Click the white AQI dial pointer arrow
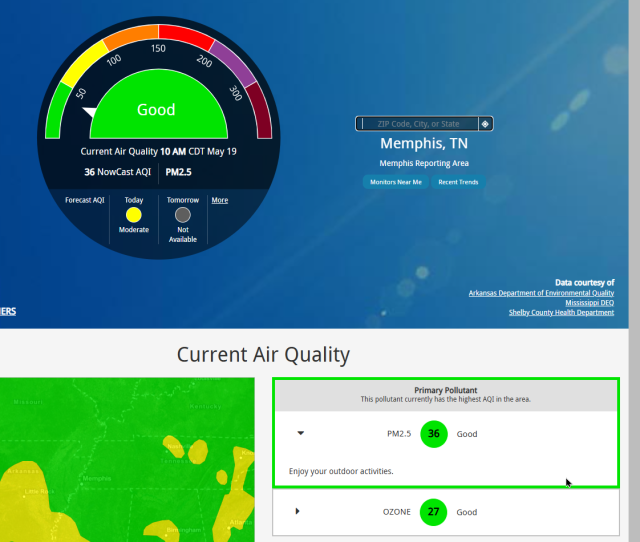 click(90, 112)
